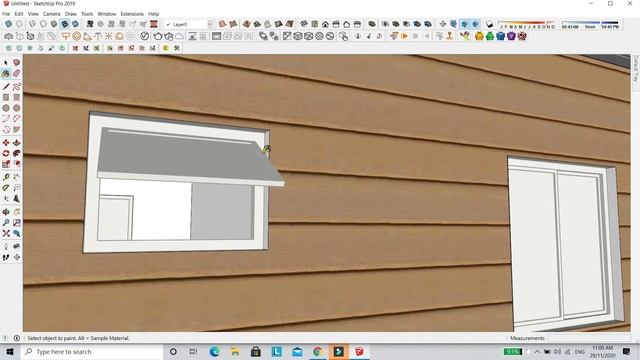Open the View menu
Image resolution: width=640 pixels, height=360 pixels.
point(33,14)
